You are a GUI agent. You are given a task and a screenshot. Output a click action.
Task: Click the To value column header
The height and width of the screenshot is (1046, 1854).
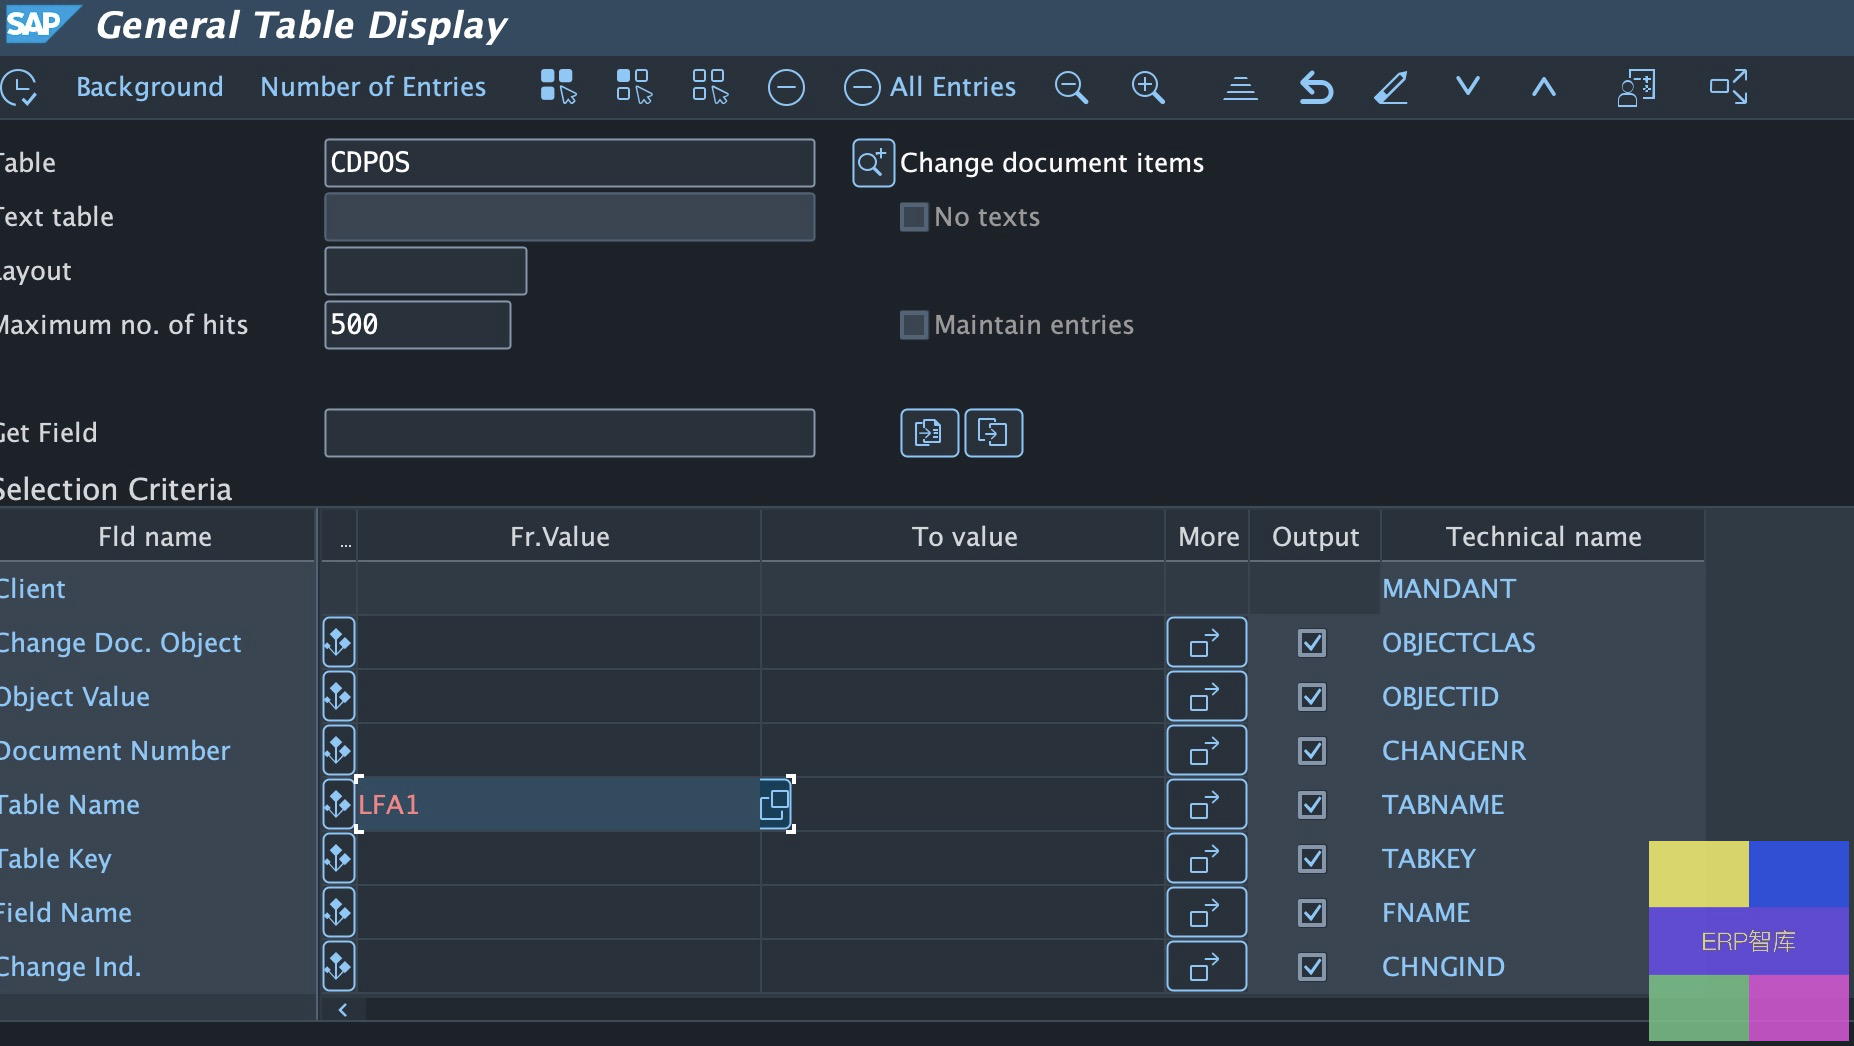[x=964, y=537]
